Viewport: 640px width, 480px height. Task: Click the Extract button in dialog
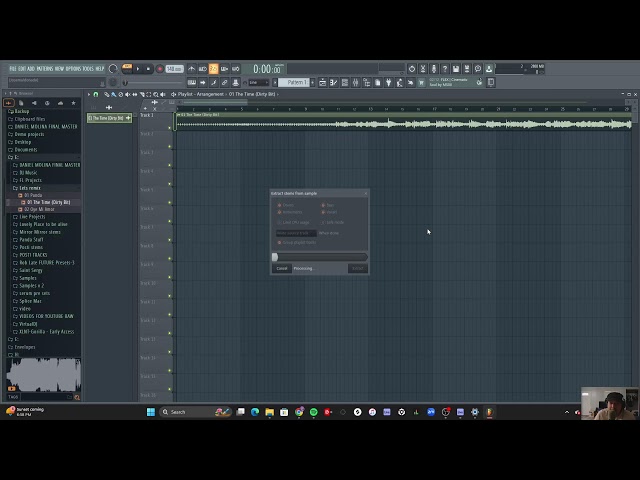point(358,269)
